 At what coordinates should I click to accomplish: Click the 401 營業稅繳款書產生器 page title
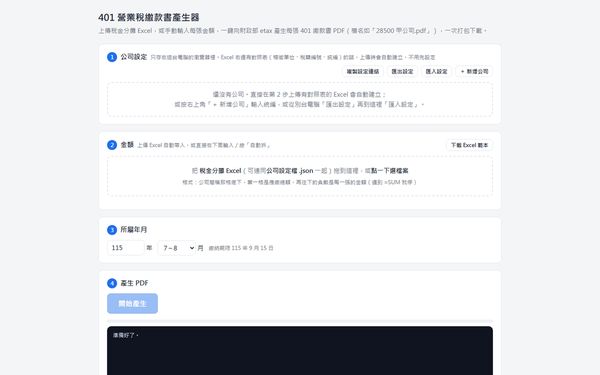149,17
